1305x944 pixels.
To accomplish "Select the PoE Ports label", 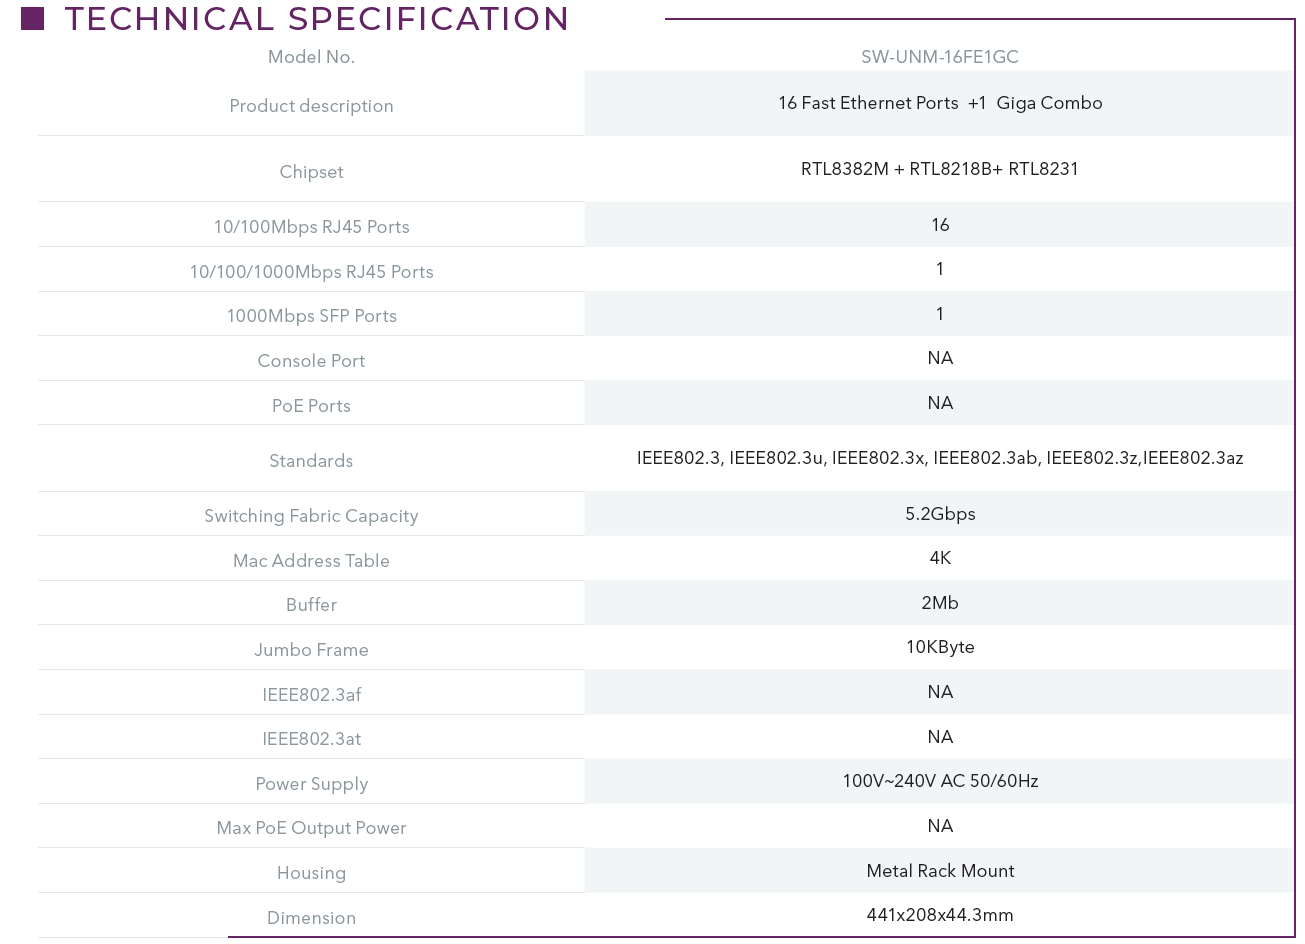I will 311,406.
